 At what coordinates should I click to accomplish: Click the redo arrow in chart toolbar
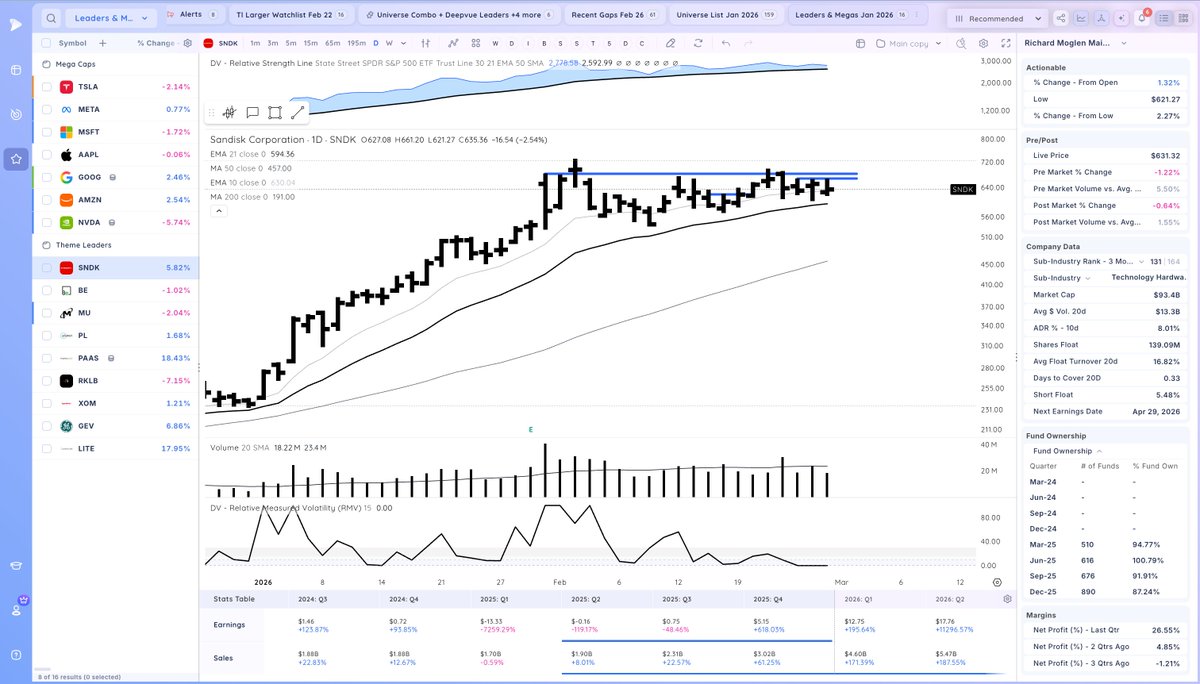(x=748, y=43)
